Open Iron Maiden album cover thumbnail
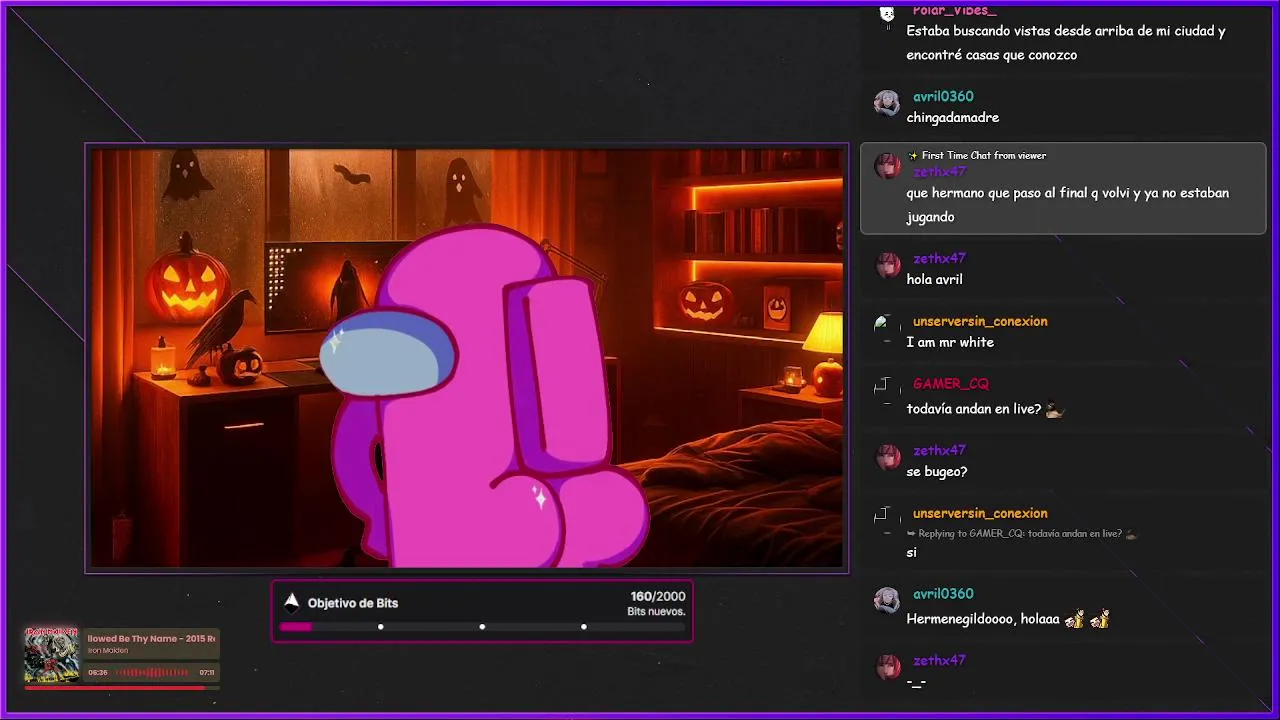The image size is (1280, 720). click(x=51, y=654)
